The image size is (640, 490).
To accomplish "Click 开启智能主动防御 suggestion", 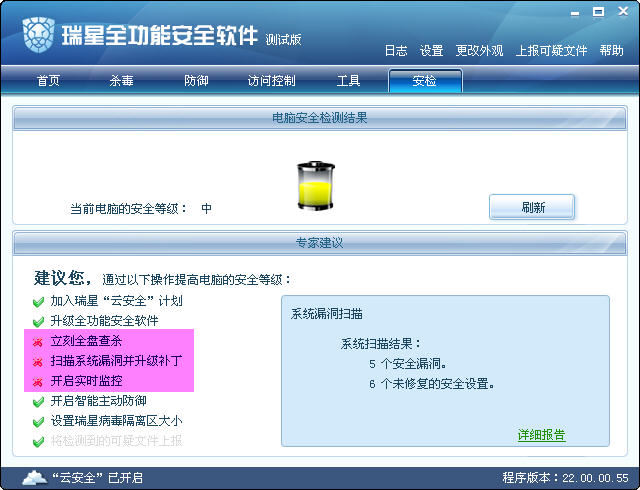I will coord(98,401).
